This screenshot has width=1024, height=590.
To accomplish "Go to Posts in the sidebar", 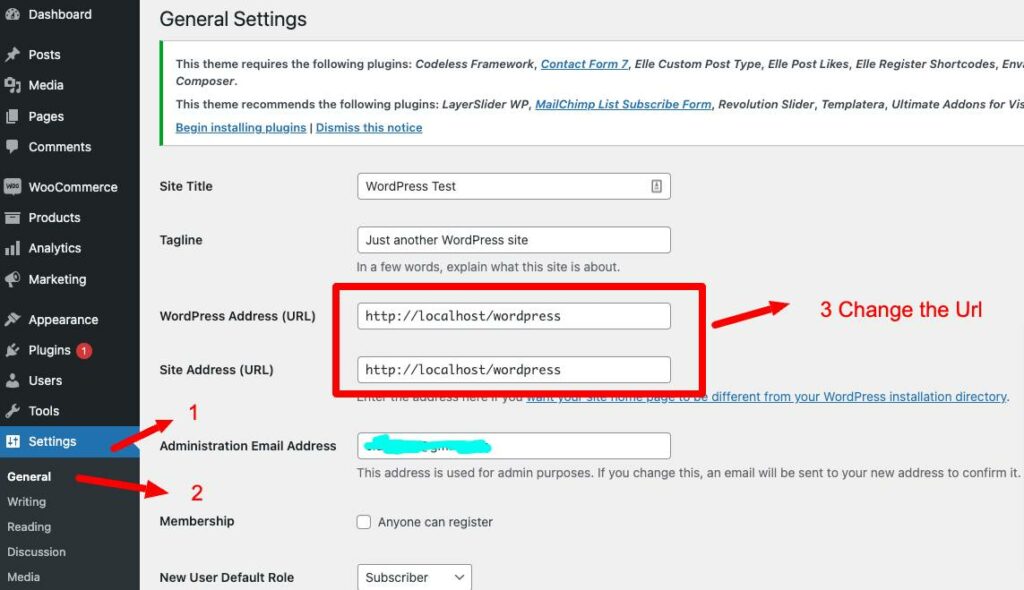I will (44, 55).
